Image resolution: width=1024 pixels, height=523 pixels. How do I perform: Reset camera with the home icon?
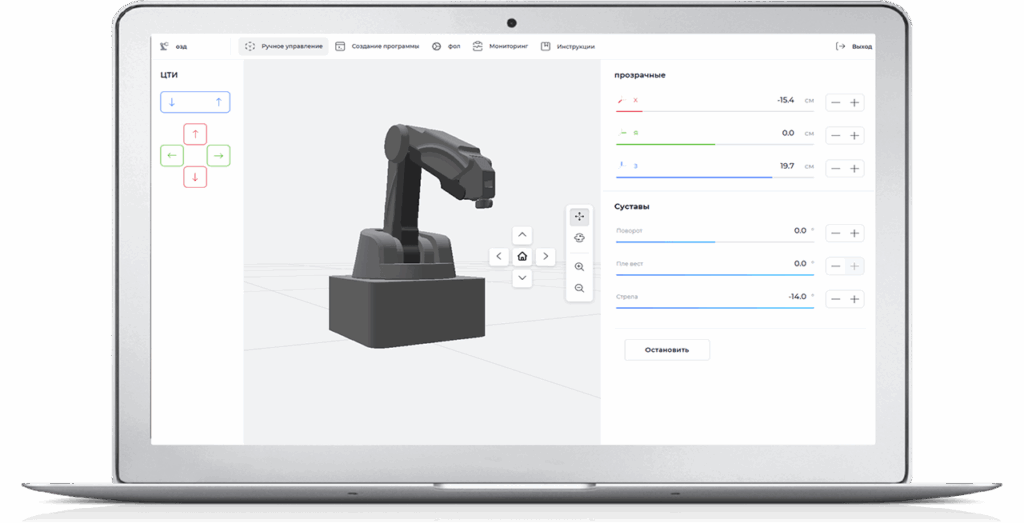coord(522,257)
